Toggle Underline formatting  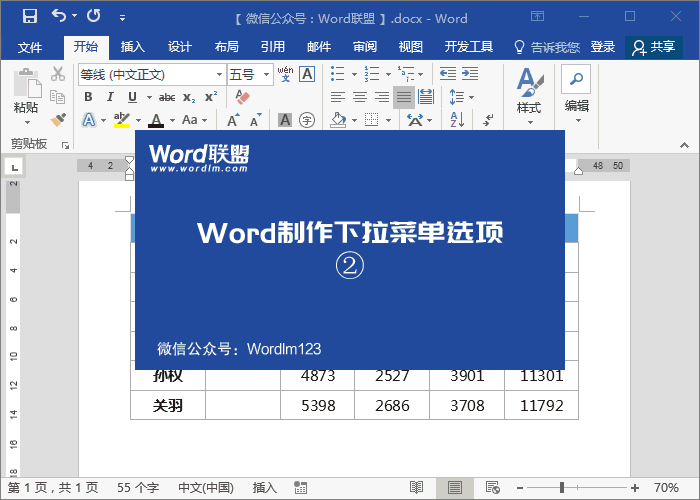(x=132, y=97)
